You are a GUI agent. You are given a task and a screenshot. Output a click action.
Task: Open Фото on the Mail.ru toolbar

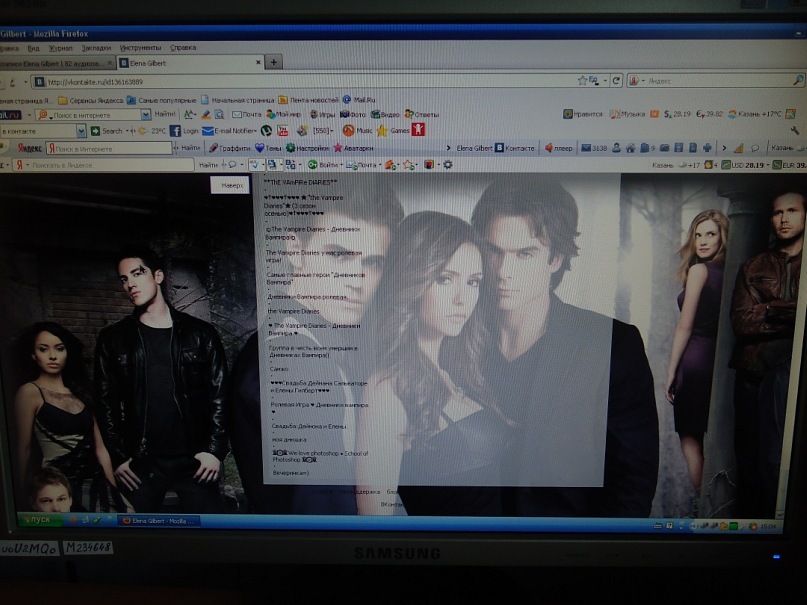(353, 114)
